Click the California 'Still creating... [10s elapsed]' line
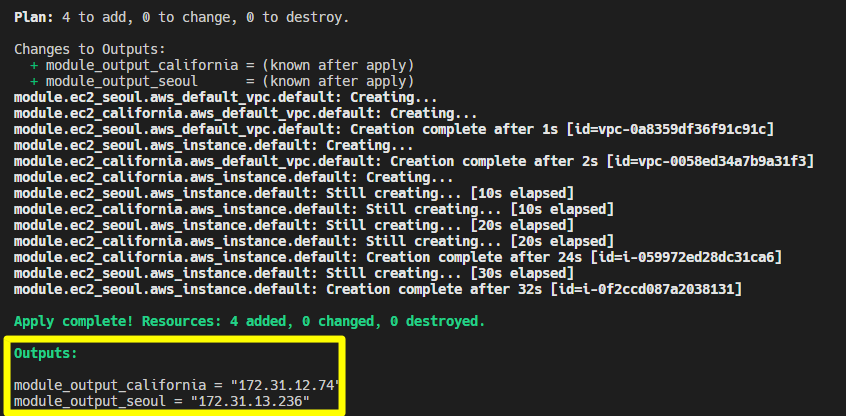 pos(313,209)
